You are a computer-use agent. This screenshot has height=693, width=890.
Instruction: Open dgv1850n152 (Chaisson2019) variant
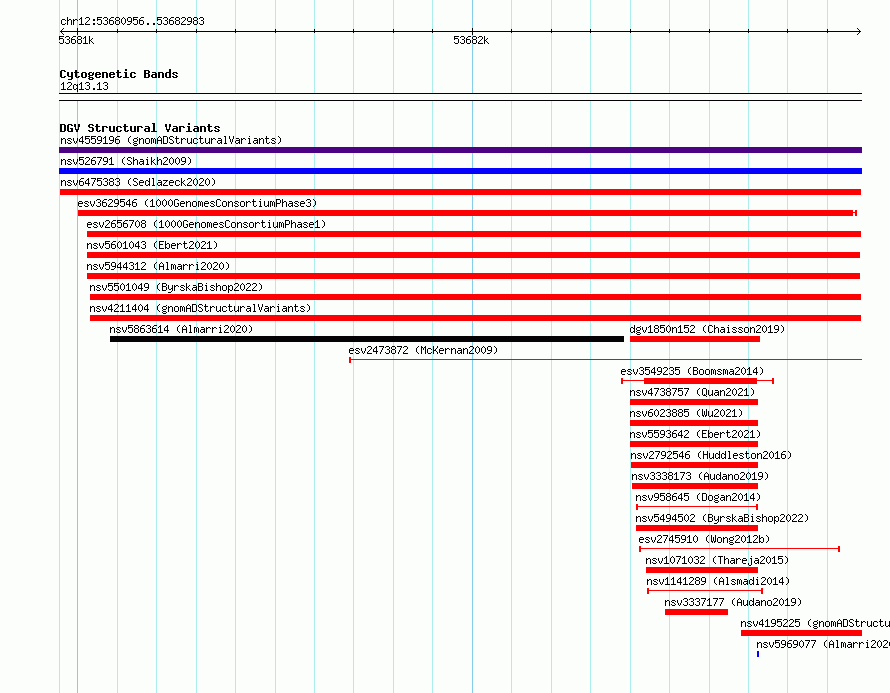(x=707, y=329)
